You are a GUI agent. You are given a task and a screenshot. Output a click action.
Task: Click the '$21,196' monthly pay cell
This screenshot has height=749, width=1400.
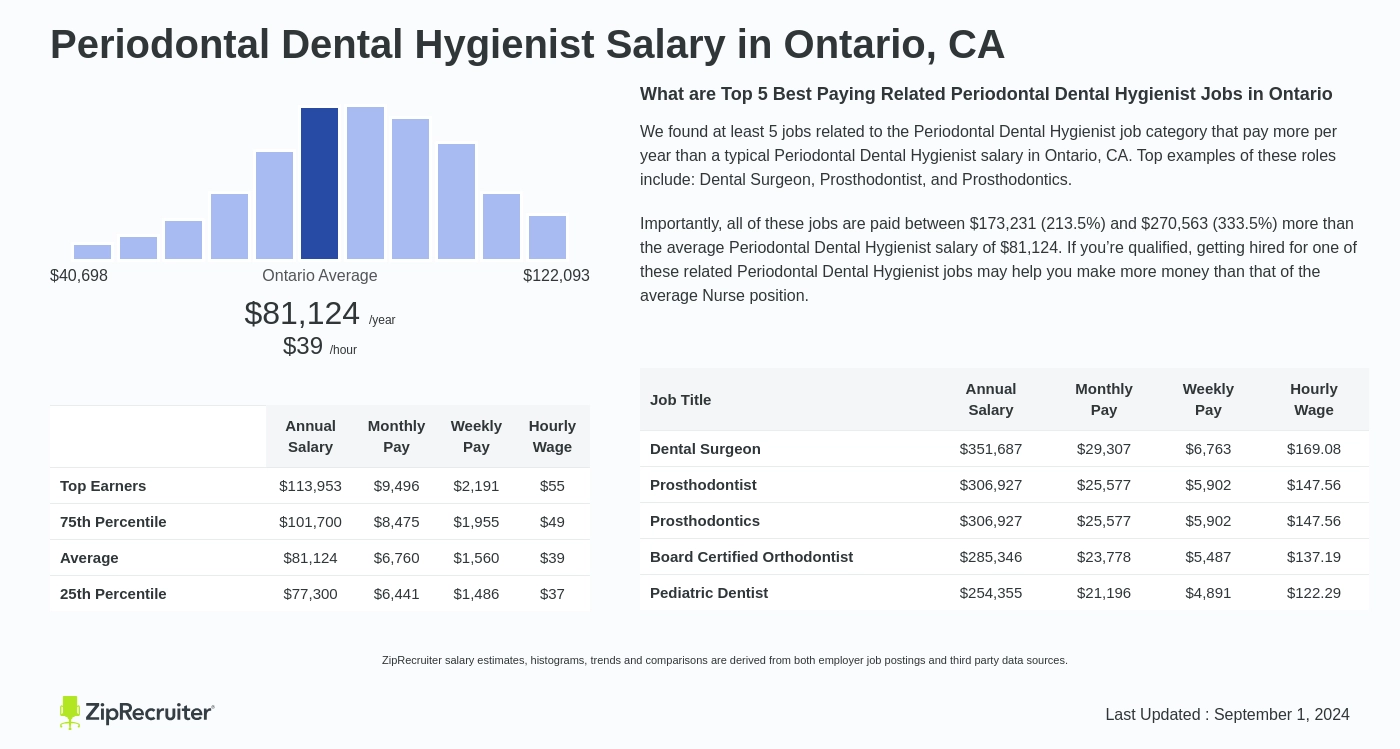1104,593
